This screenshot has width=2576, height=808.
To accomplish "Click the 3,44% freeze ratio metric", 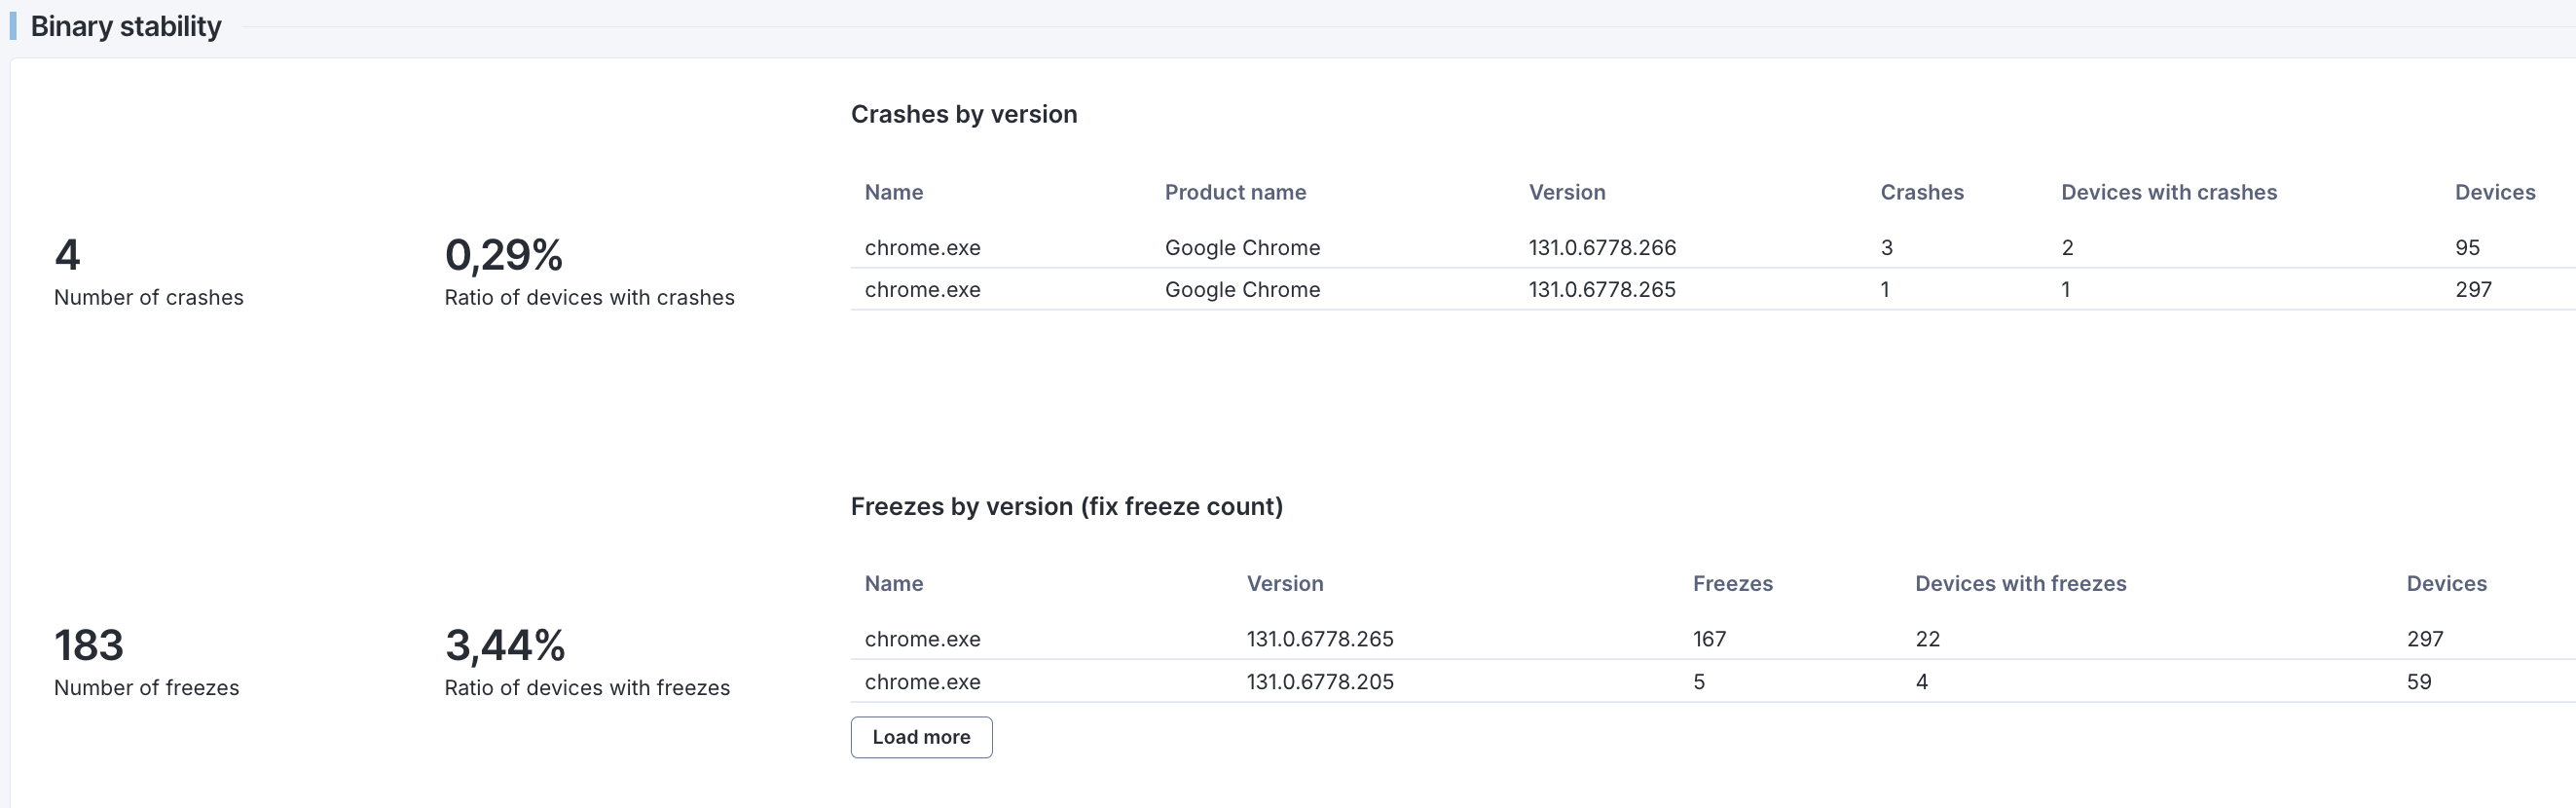I will [504, 645].
